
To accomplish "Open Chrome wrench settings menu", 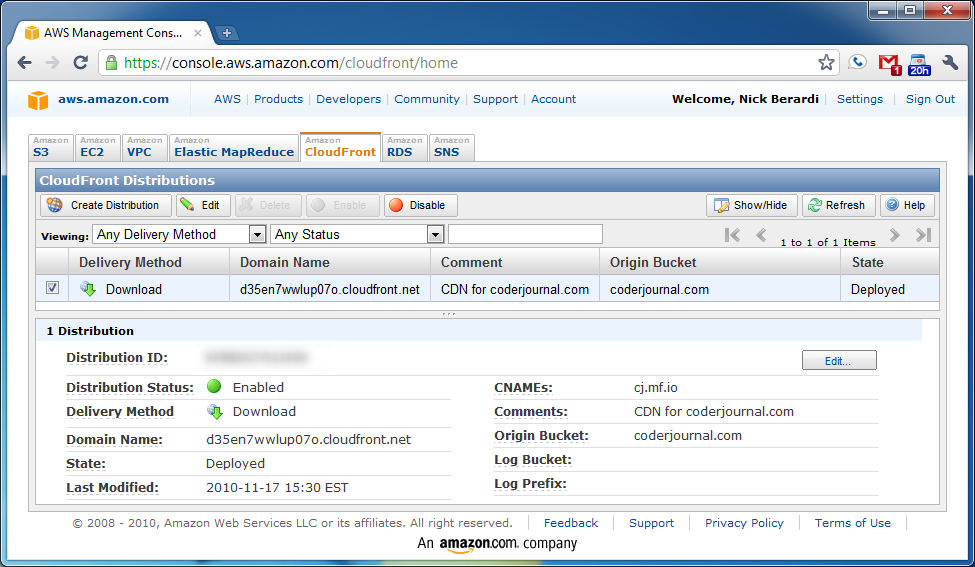I will click(x=950, y=63).
